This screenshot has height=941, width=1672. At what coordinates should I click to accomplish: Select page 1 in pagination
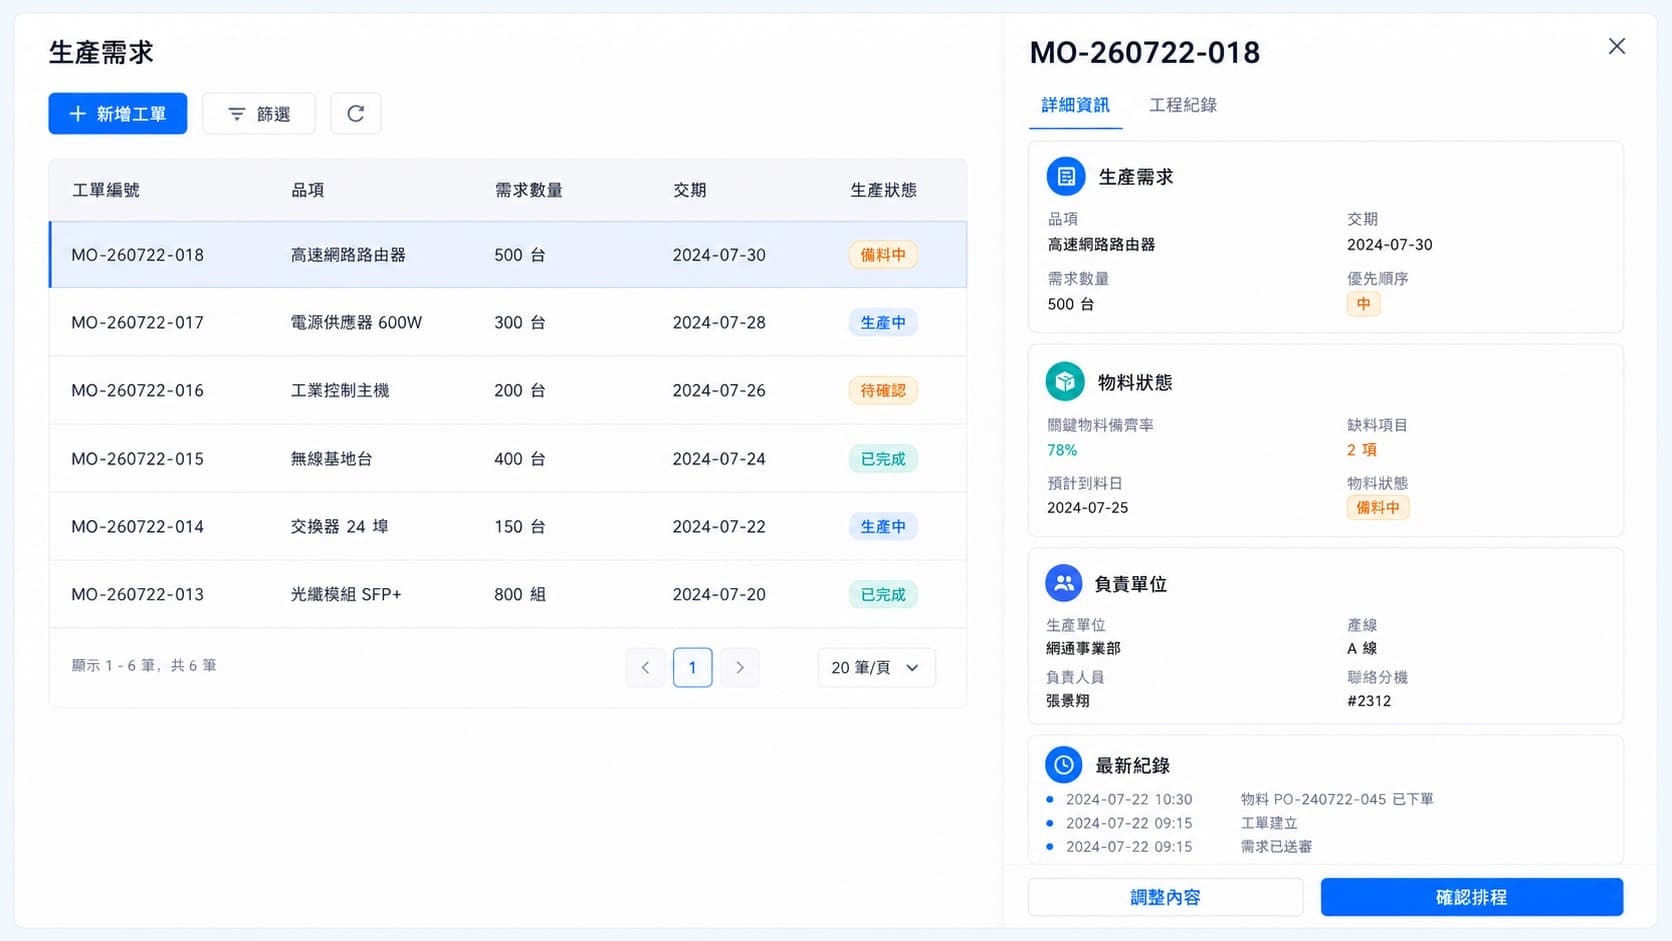pos(692,667)
